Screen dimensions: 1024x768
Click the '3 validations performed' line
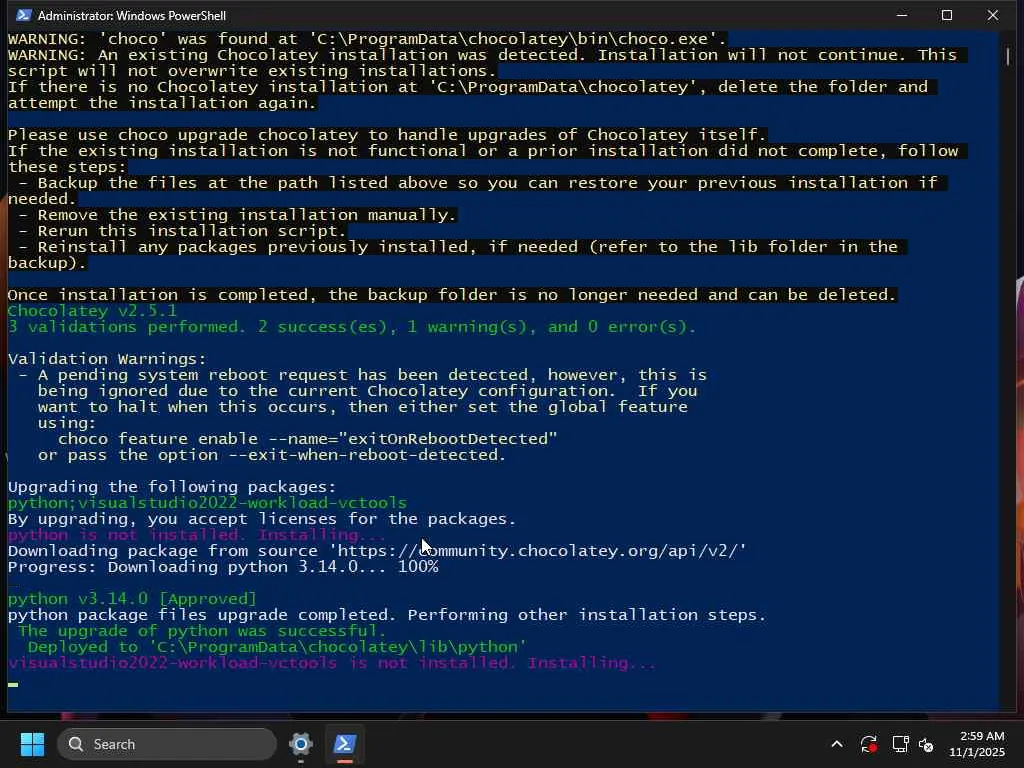click(352, 327)
